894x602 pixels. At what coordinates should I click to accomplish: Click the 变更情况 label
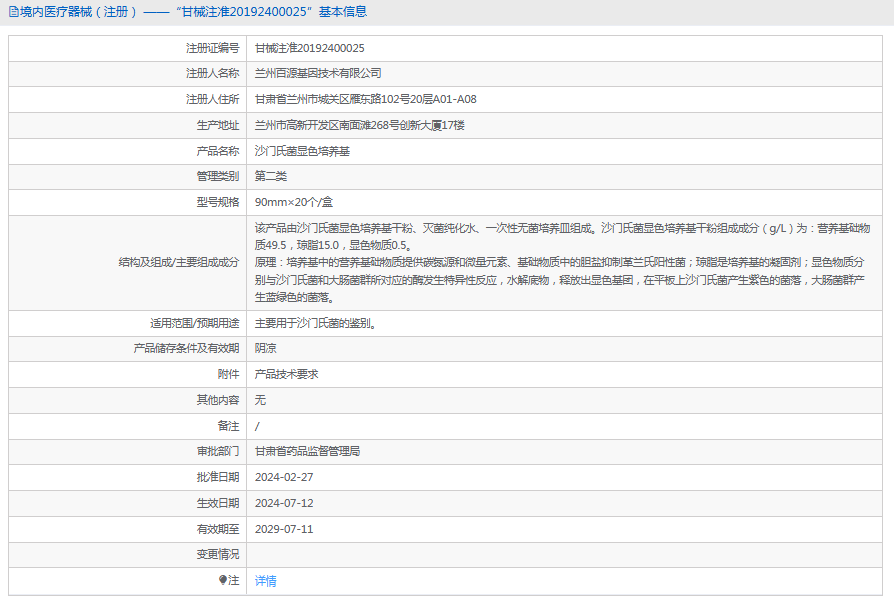coord(218,554)
